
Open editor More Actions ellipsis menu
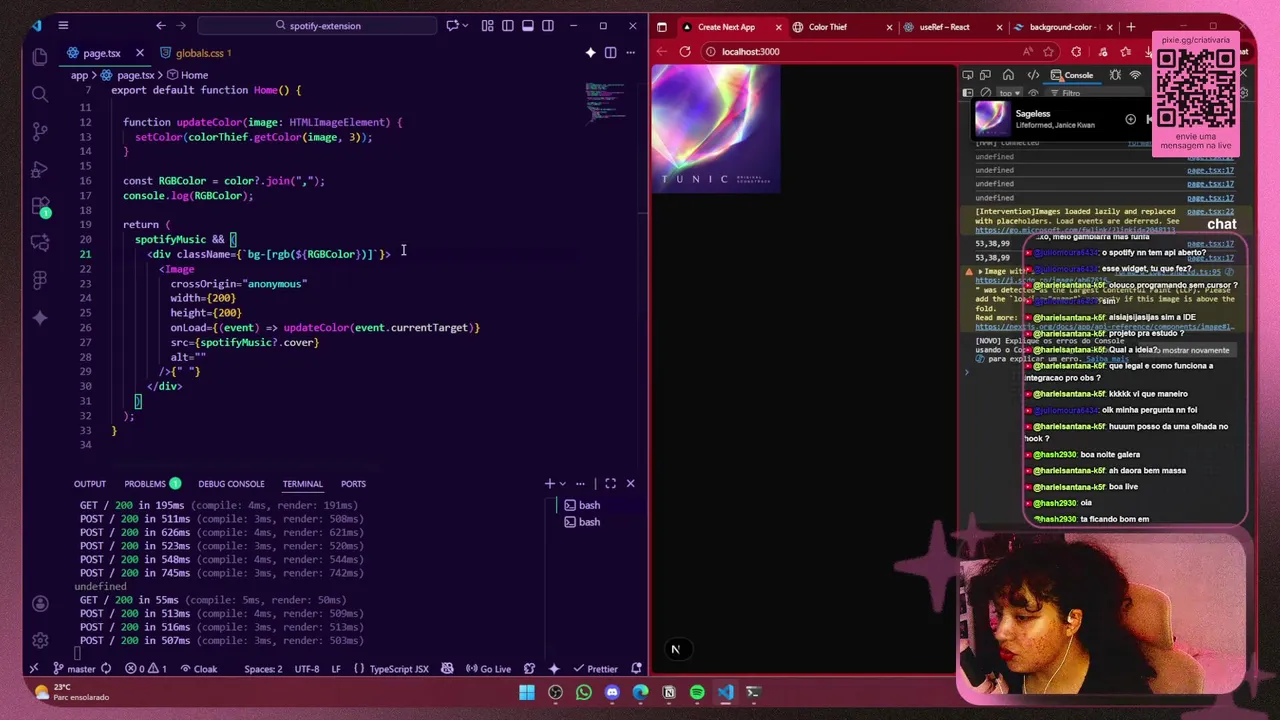(x=631, y=53)
